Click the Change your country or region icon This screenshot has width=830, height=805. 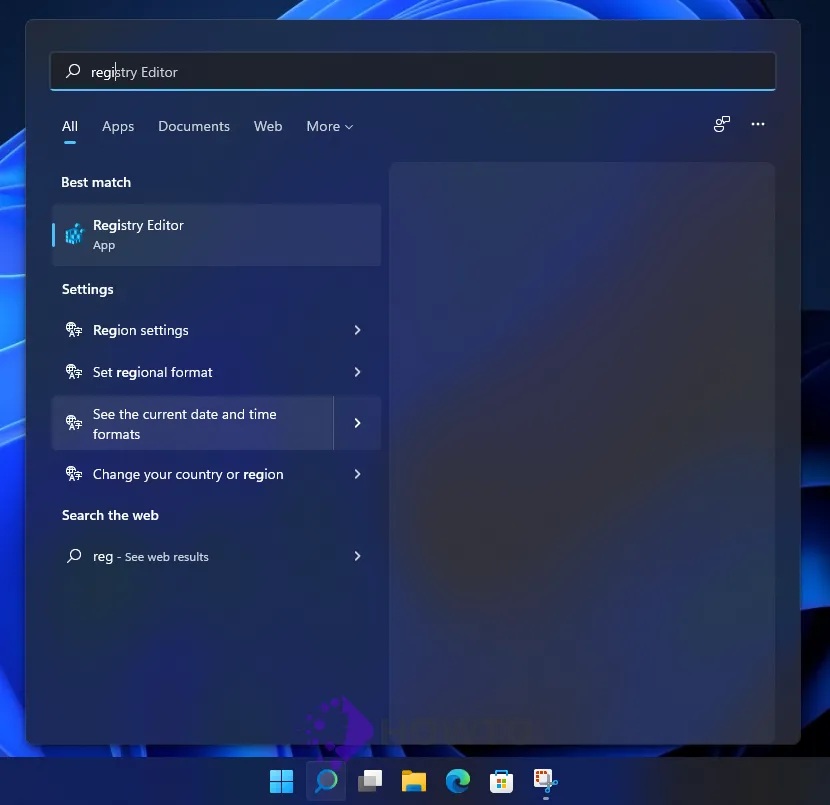click(x=74, y=474)
